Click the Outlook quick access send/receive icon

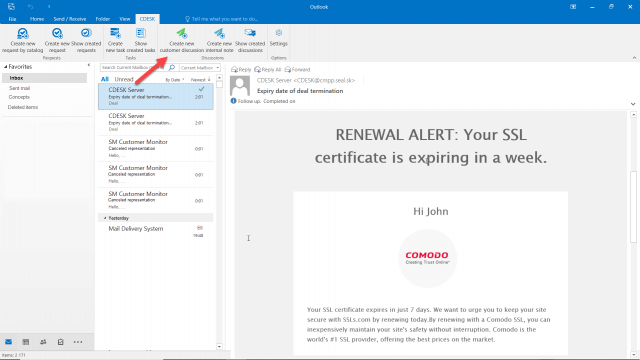coord(11,7)
